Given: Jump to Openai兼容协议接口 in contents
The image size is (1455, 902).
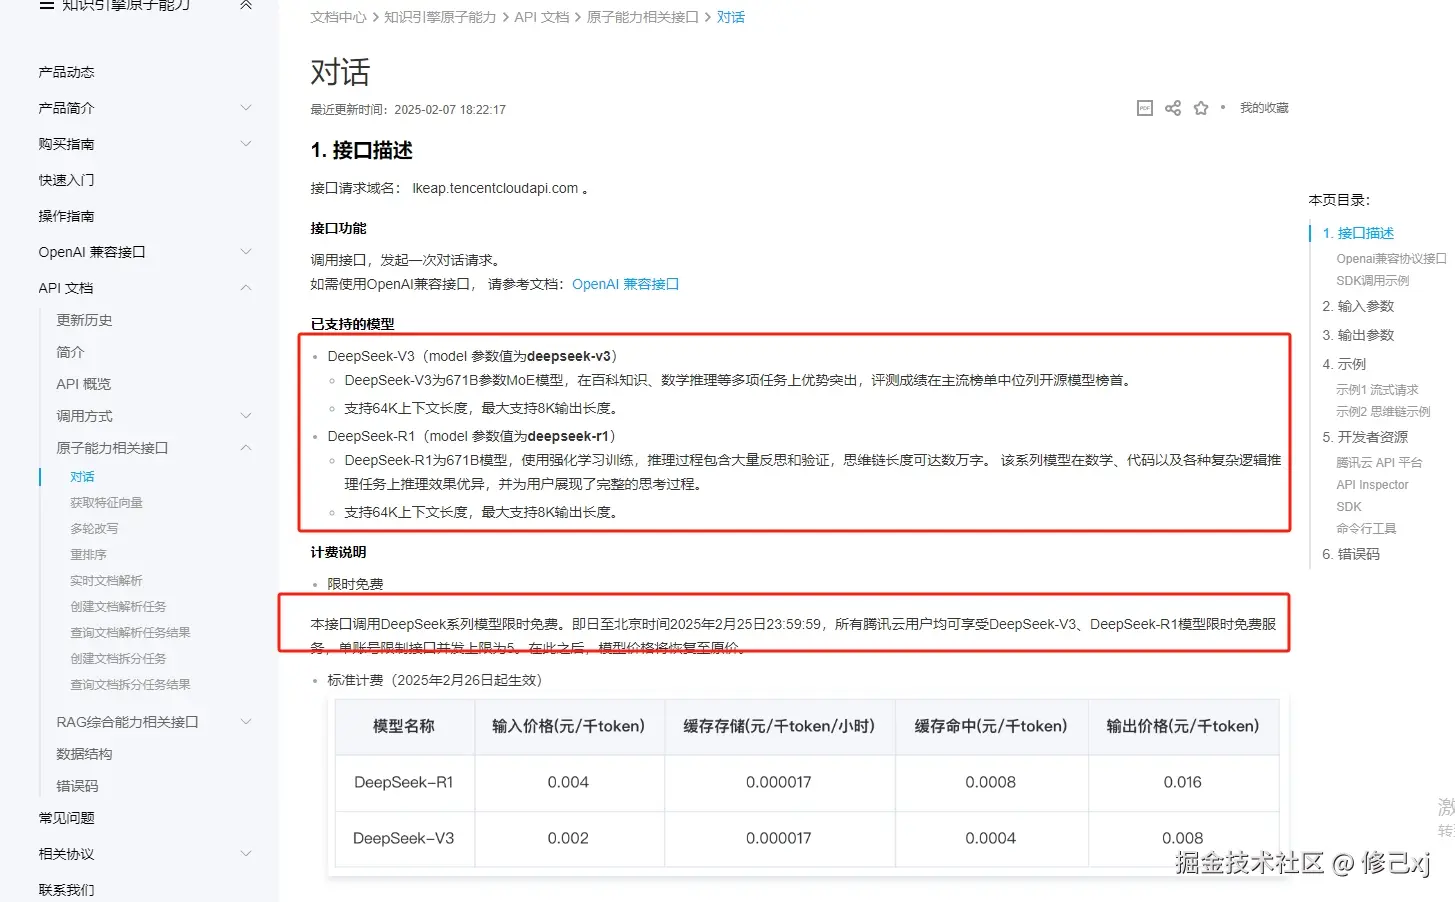Looking at the screenshot, I should point(1391,259).
